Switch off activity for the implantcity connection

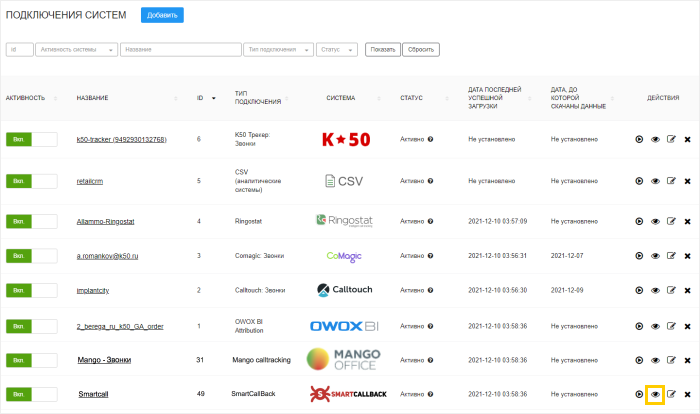pyautogui.click(x=32, y=290)
